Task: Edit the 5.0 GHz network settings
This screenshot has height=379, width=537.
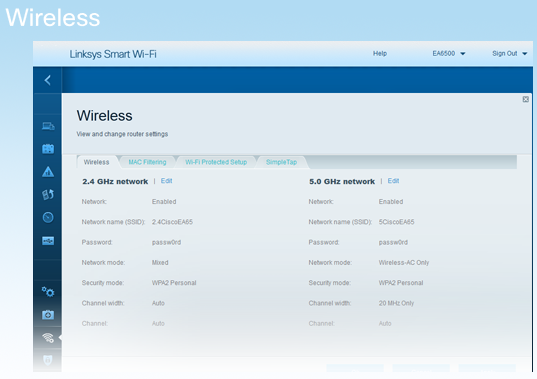Action: (x=394, y=181)
